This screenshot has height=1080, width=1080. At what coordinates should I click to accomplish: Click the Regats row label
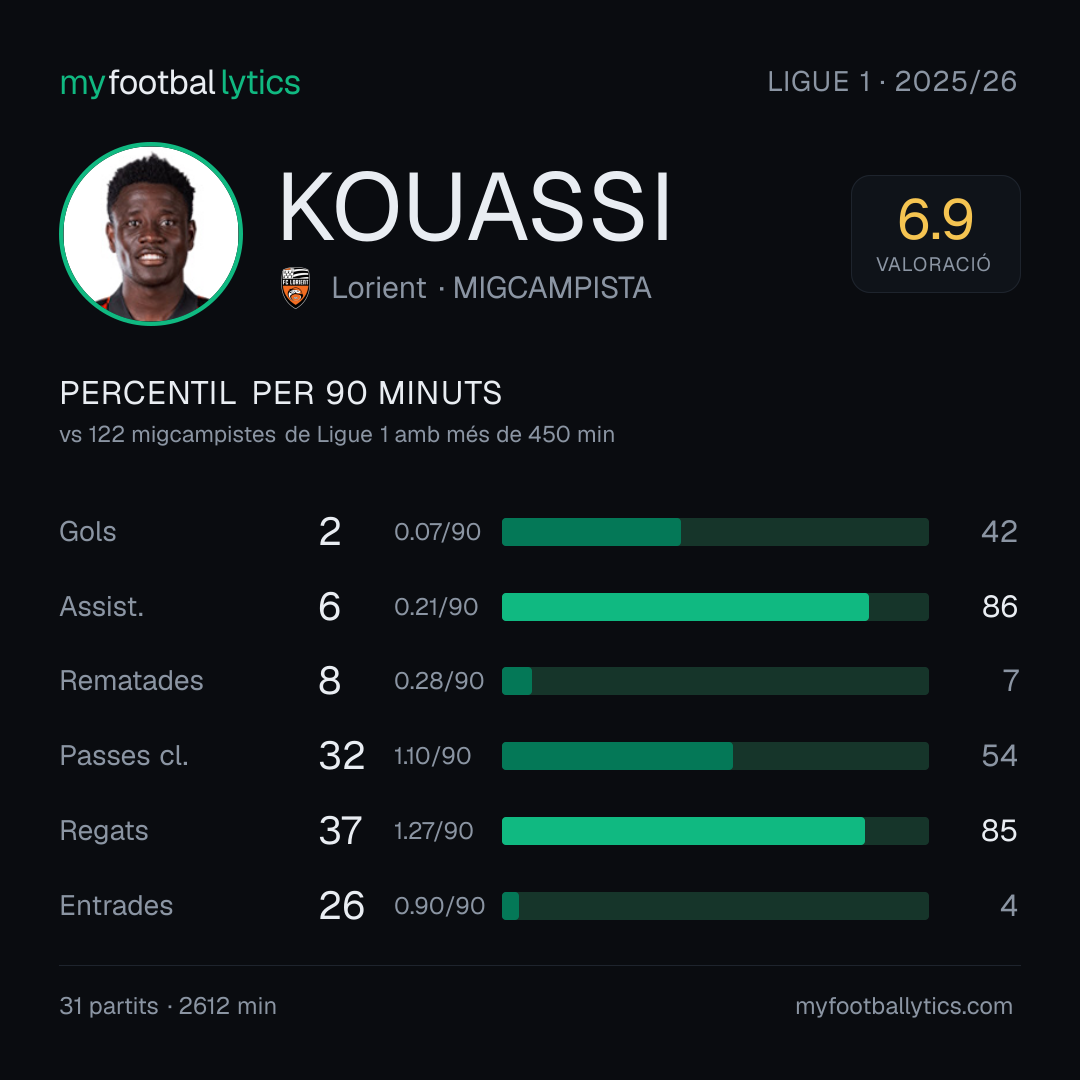104,831
